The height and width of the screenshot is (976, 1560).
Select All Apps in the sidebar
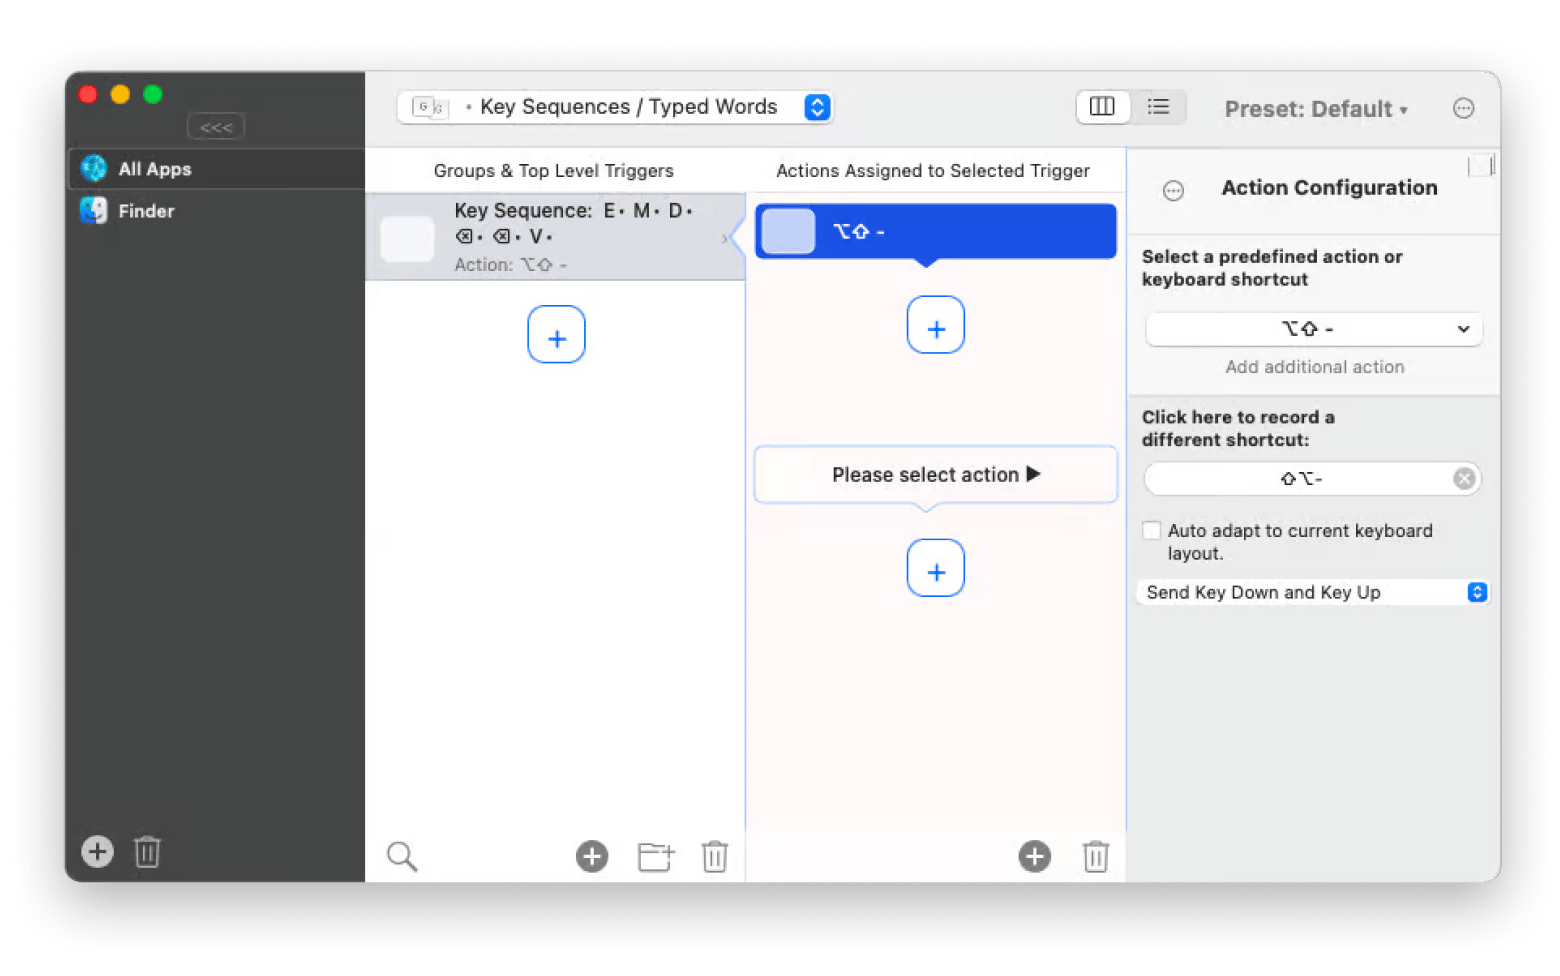click(x=154, y=169)
